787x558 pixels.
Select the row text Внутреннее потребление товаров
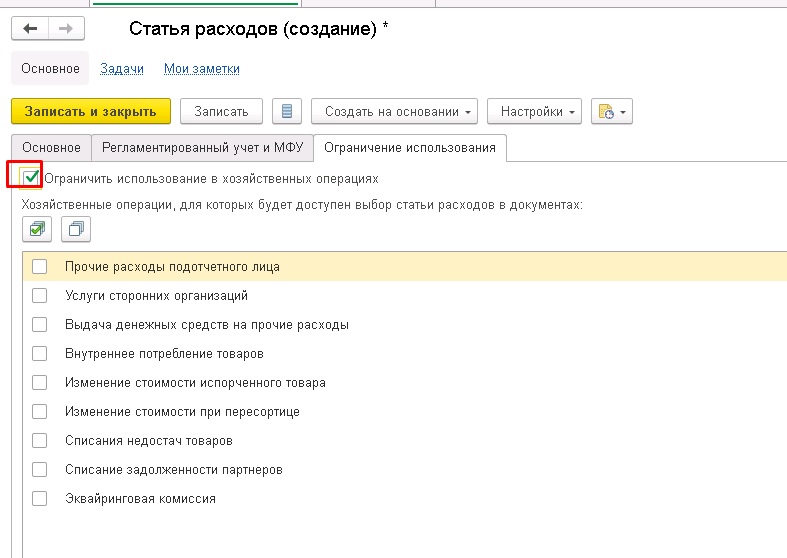pos(164,354)
